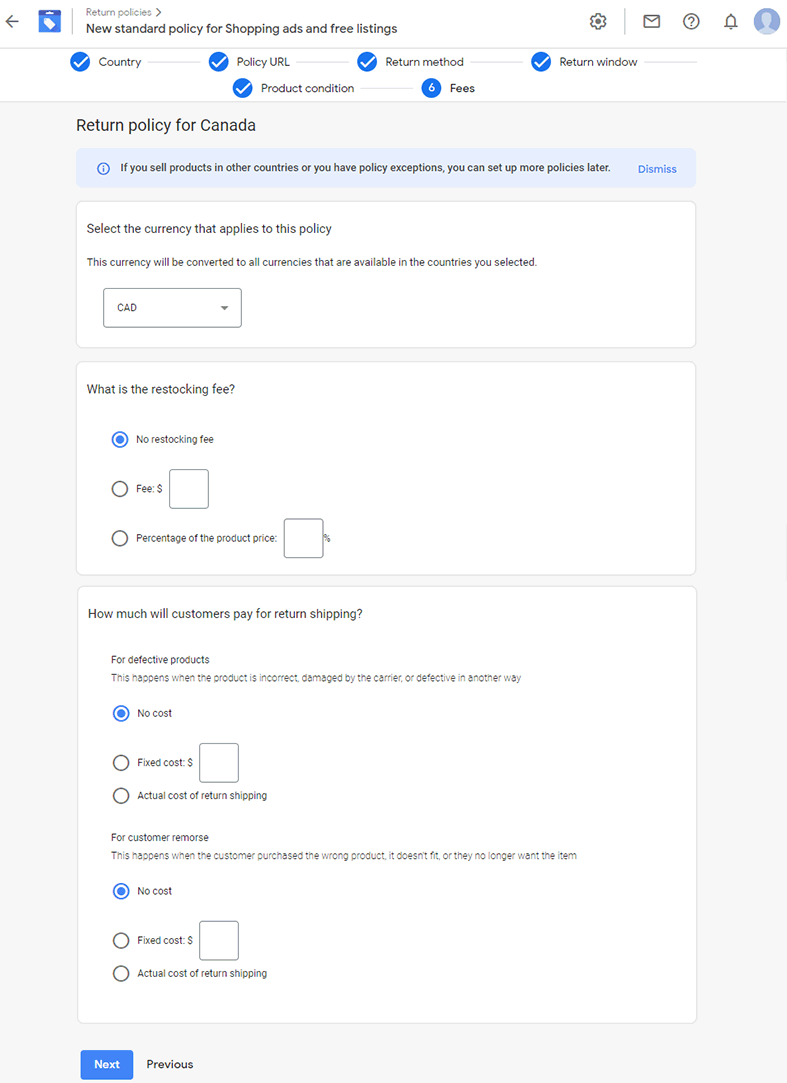Go back with the Previous button
787x1083 pixels.
170,1064
